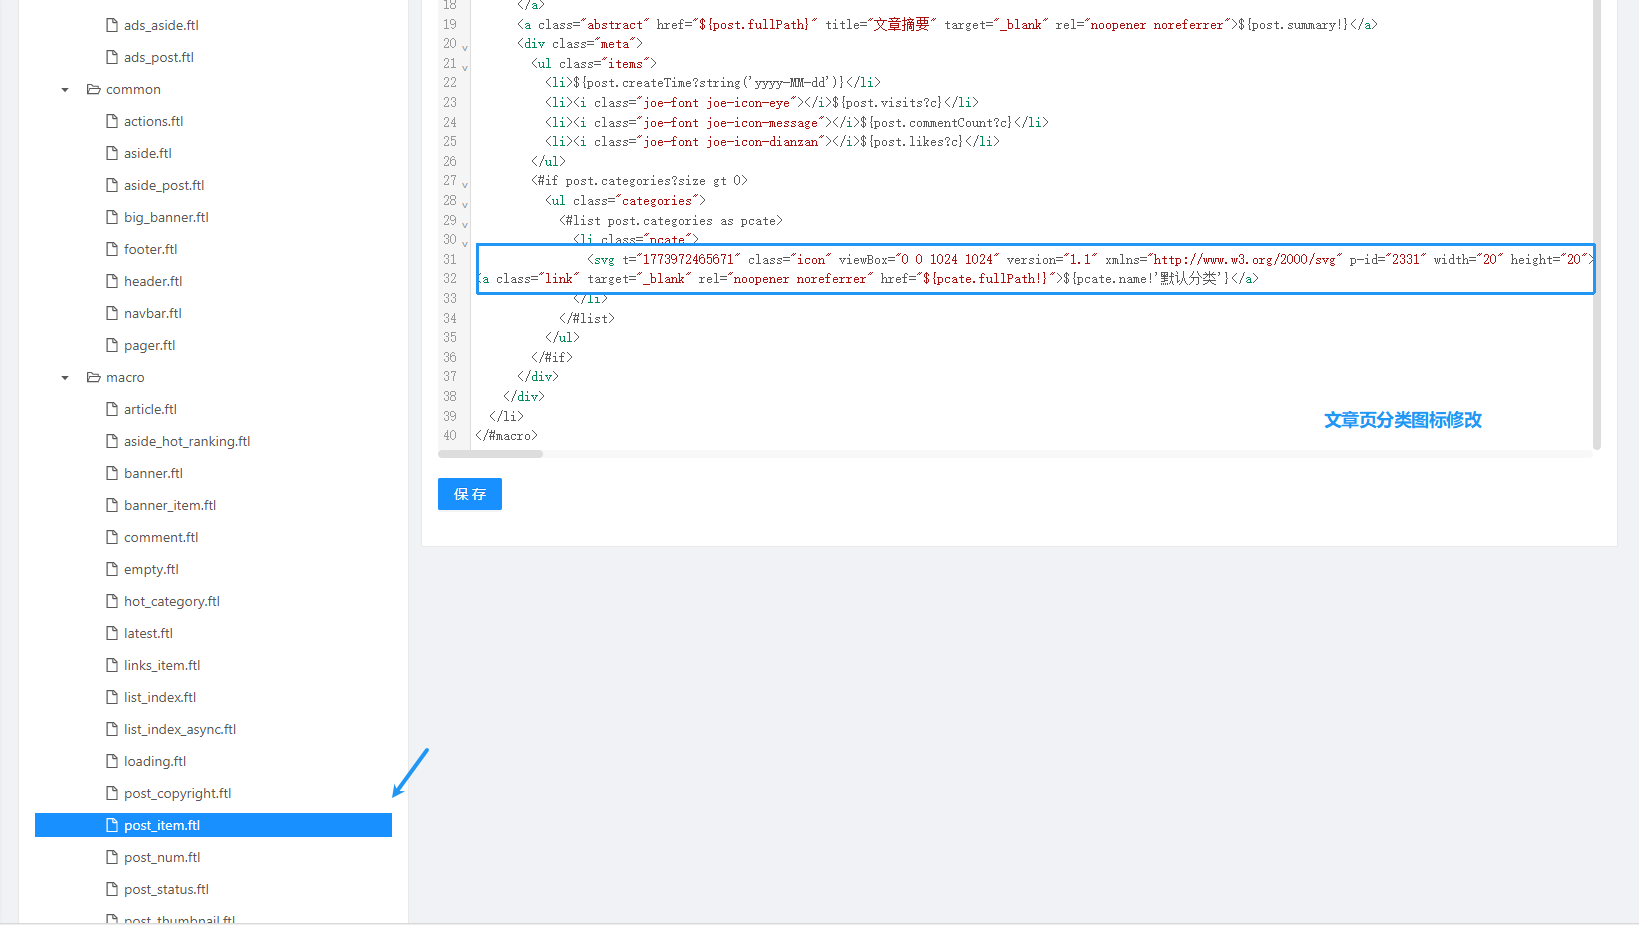Click the macro folder icon
Screen dimensions: 1639x925
94,377
